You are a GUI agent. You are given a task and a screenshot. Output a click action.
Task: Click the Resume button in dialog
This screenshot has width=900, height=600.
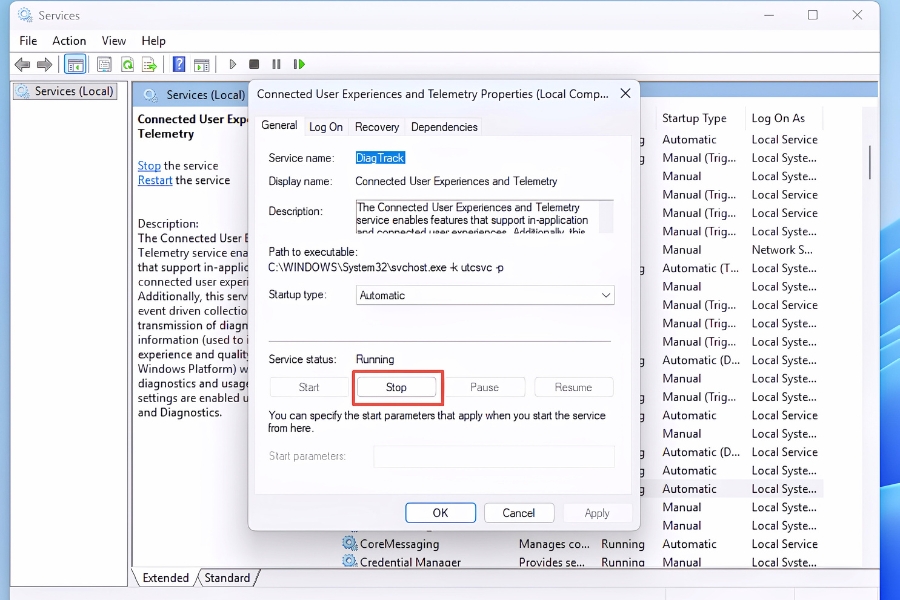coord(573,388)
